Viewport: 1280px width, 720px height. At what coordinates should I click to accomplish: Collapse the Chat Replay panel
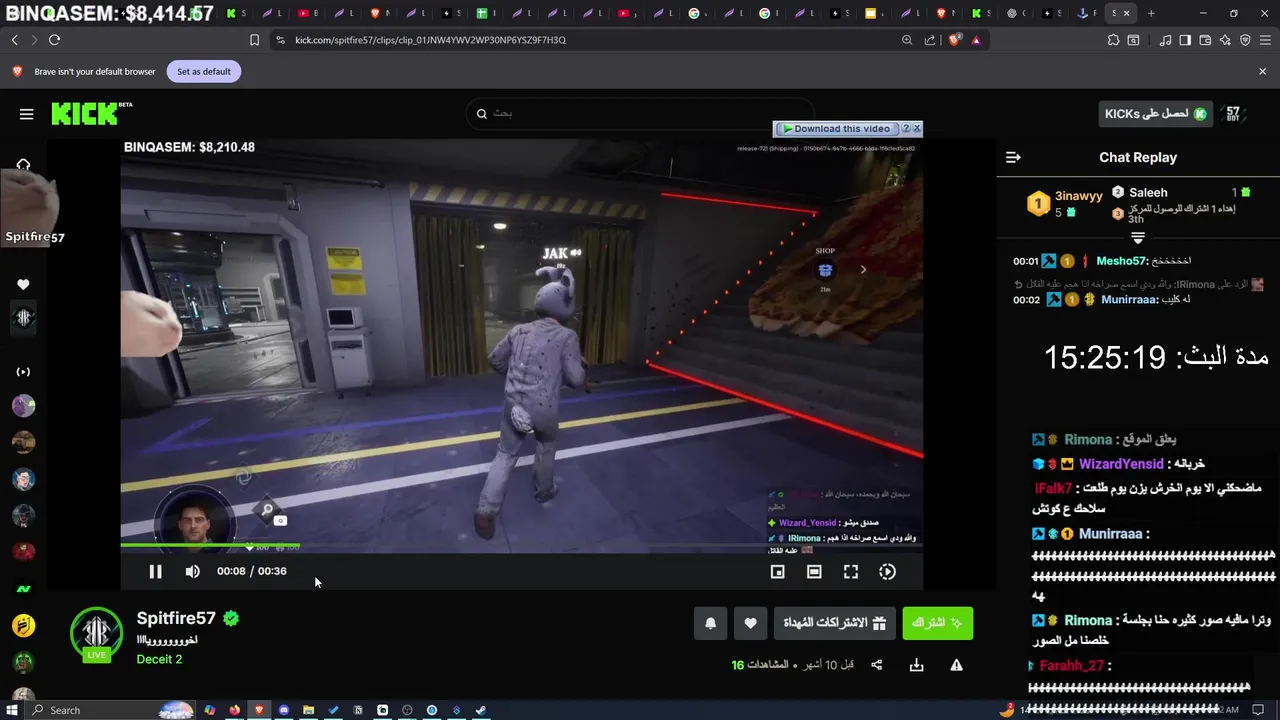click(x=1013, y=157)
